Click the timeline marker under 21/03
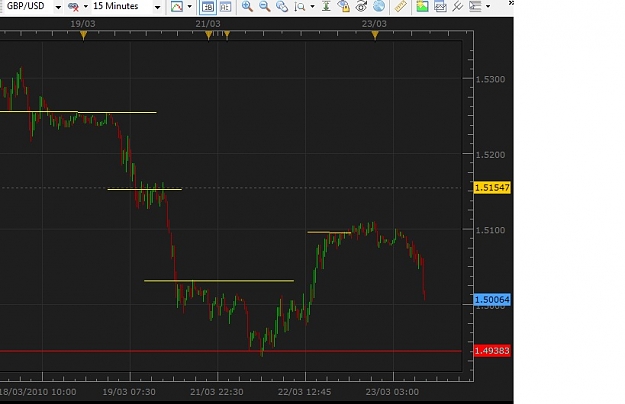Viewport: 625px width, 404px height. [x=208, y=36]
